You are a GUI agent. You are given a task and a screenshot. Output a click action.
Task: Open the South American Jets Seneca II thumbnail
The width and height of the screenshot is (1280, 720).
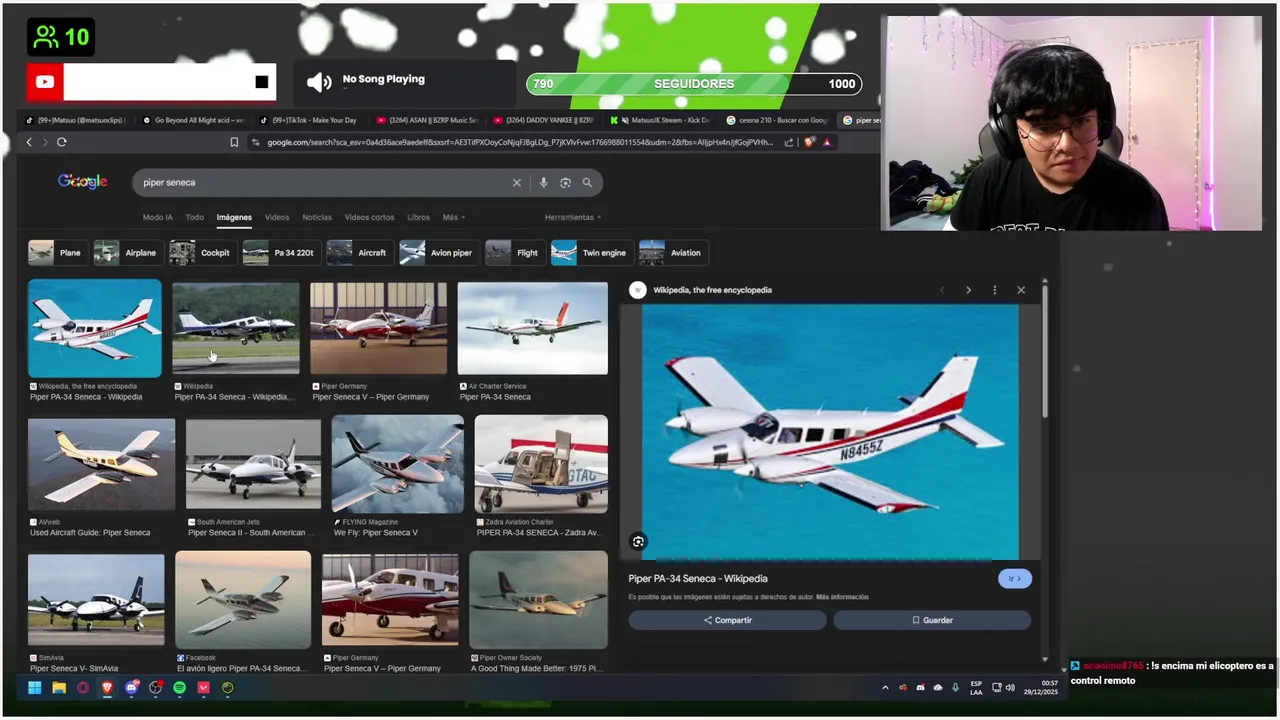253,465
